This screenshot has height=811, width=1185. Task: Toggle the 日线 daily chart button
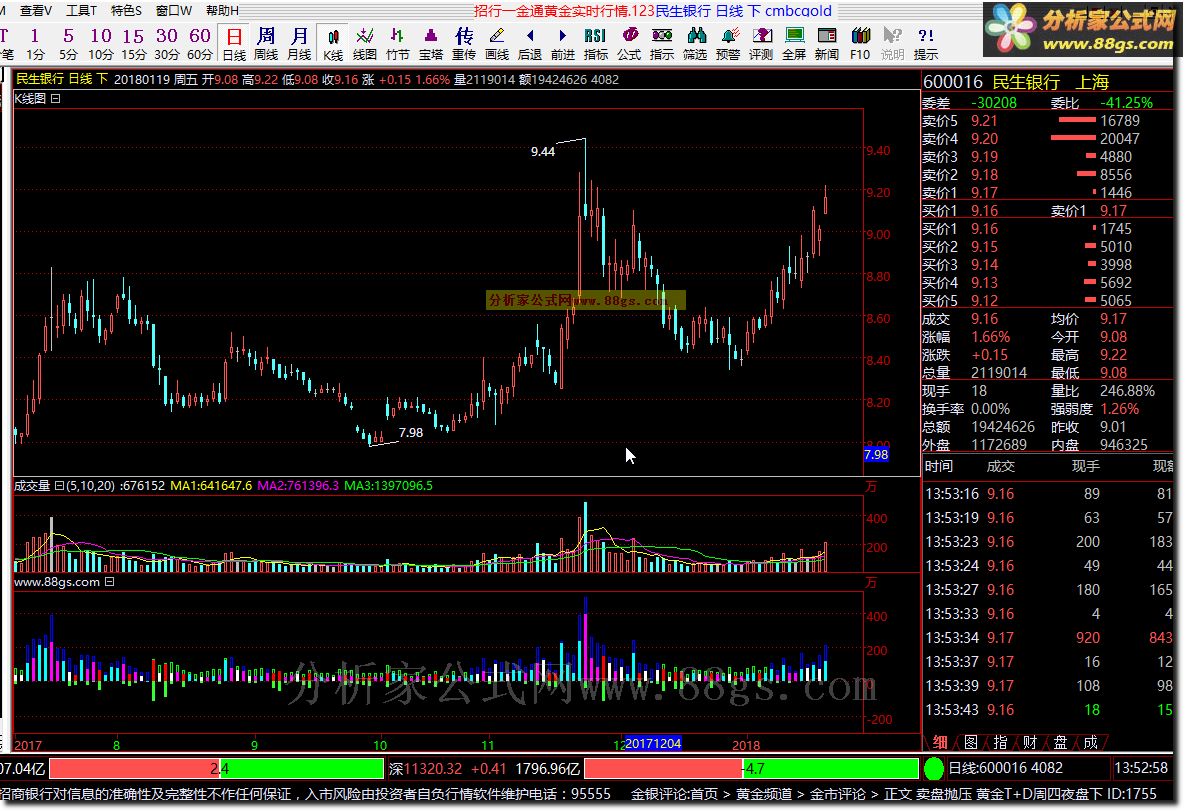coord(234,44)
